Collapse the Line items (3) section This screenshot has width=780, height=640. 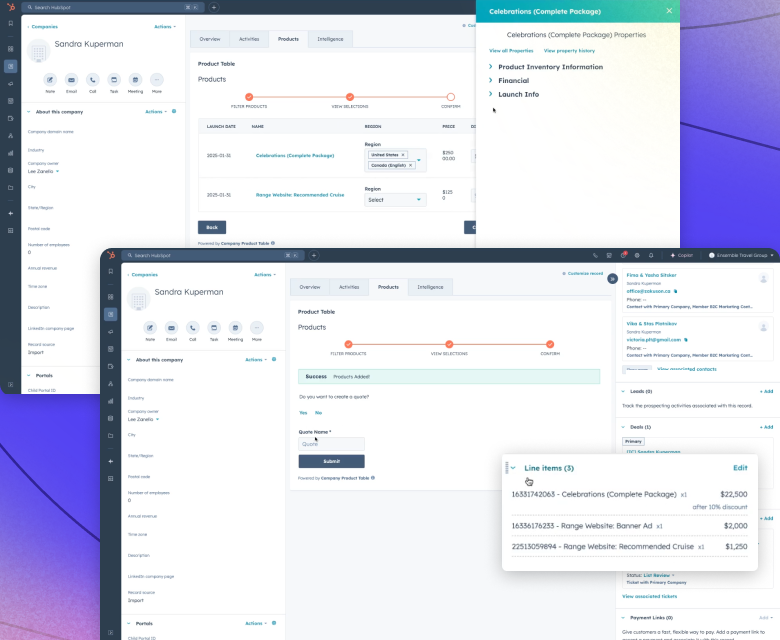coord(513,468)
